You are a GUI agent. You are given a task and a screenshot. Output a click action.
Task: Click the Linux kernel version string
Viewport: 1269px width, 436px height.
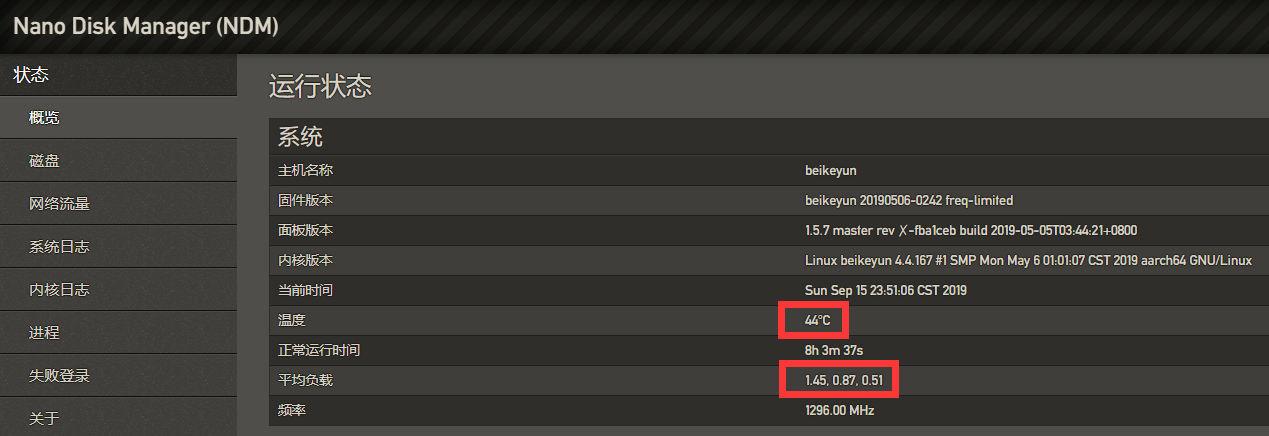[x=1028, y=260]
